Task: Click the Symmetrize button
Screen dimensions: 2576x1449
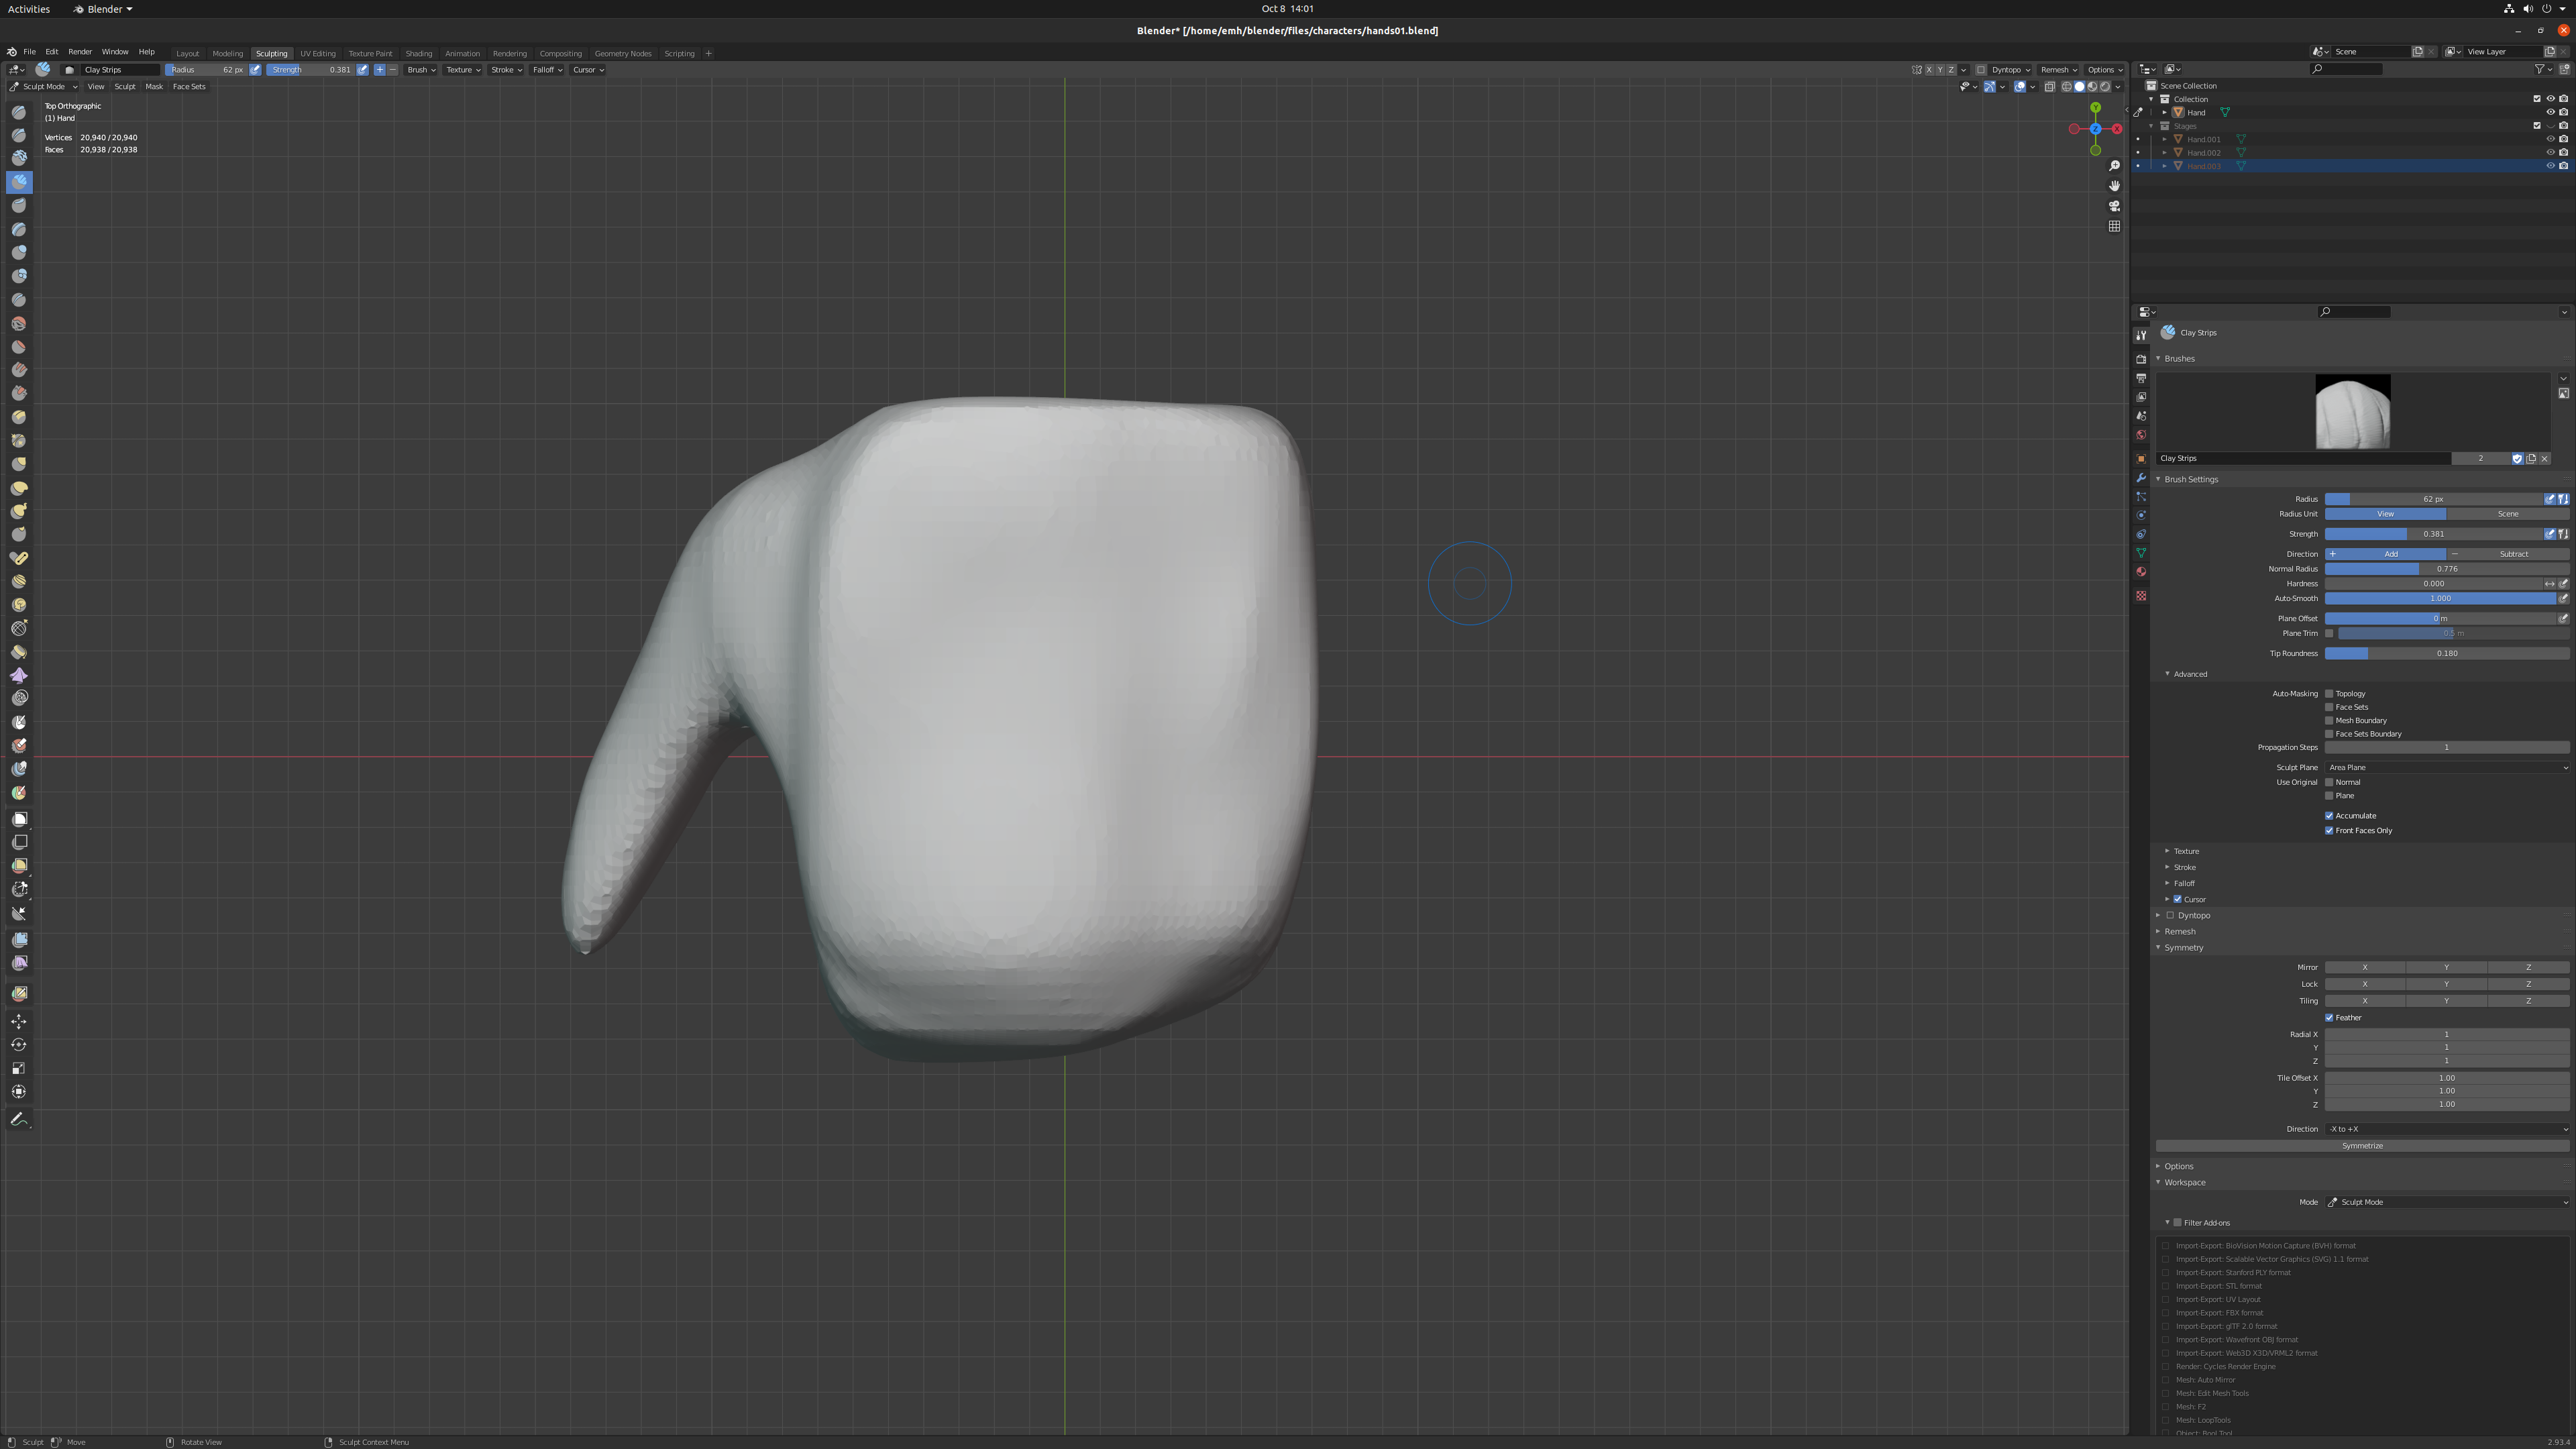Action: pos(2362,1146)
